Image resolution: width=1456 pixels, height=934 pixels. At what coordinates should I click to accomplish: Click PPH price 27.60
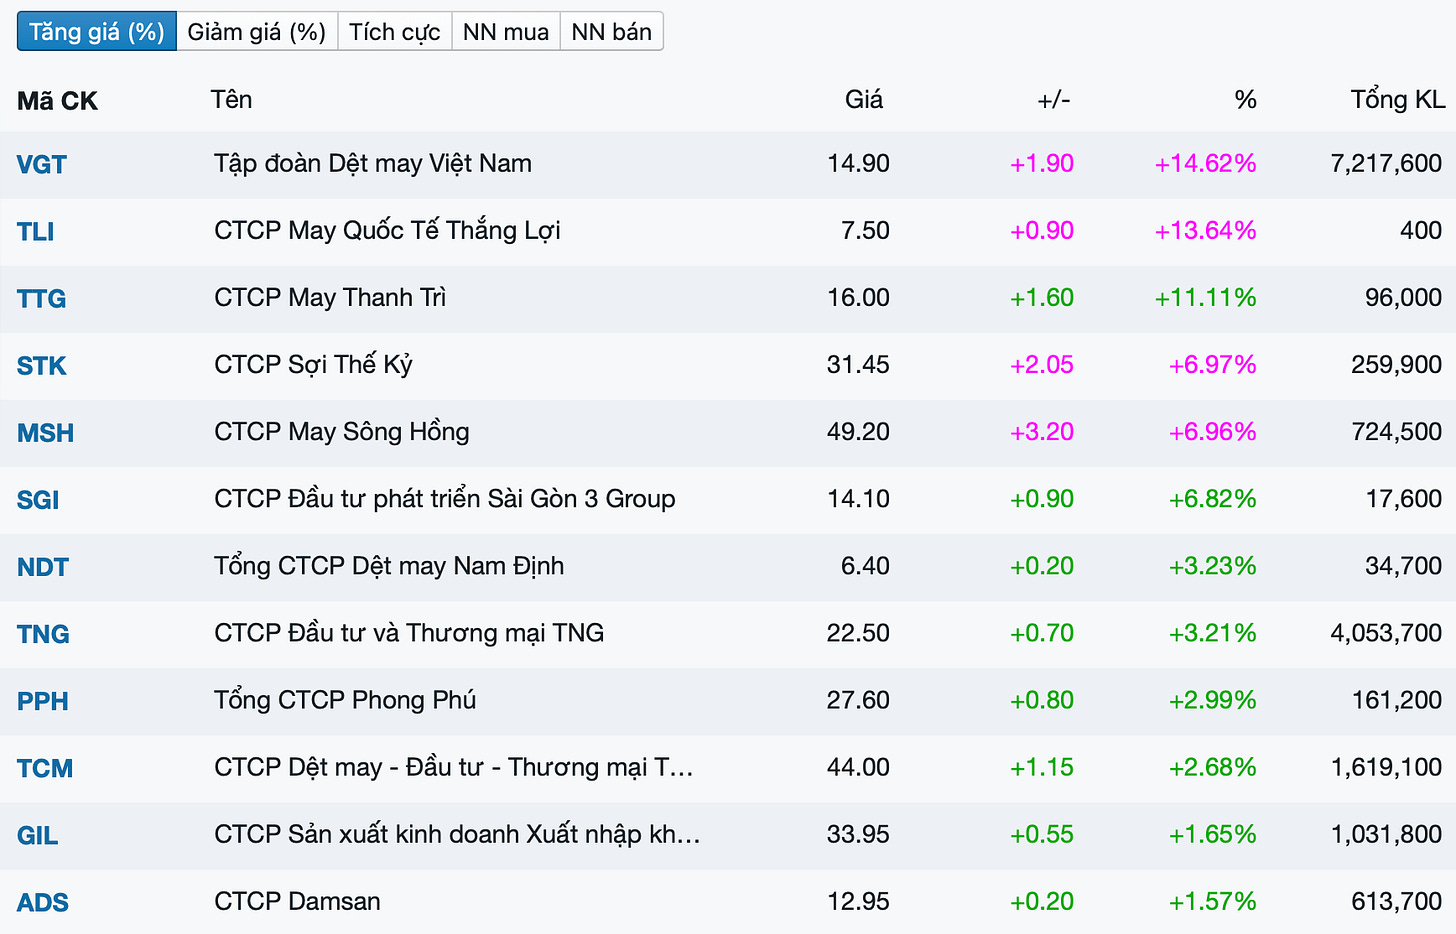(858, 699)
